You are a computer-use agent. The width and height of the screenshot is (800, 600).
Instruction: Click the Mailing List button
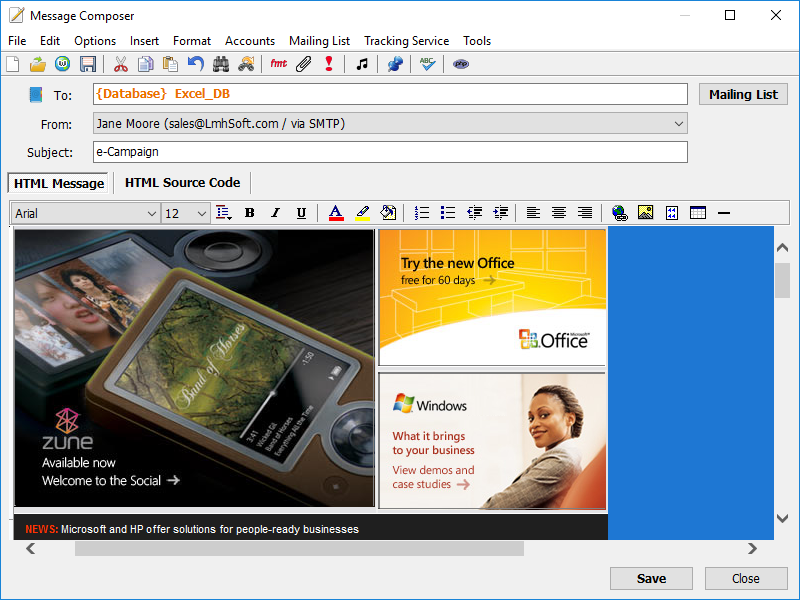tap(743, 94)
